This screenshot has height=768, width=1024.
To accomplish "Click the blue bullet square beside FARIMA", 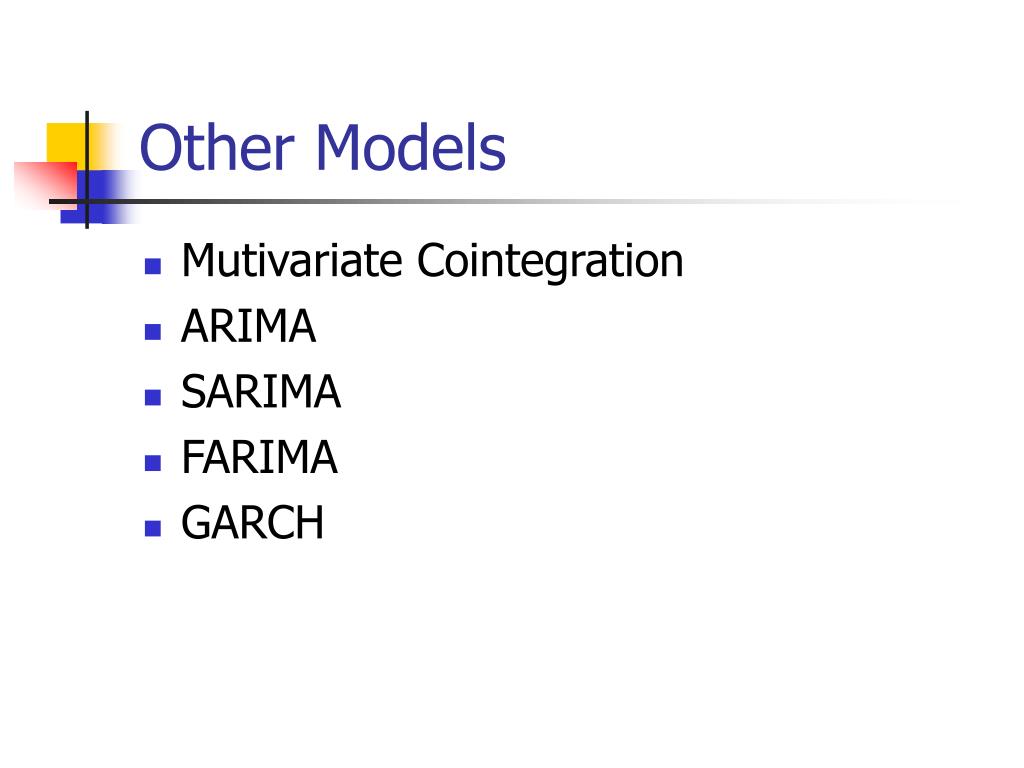I will pos(153,463).
